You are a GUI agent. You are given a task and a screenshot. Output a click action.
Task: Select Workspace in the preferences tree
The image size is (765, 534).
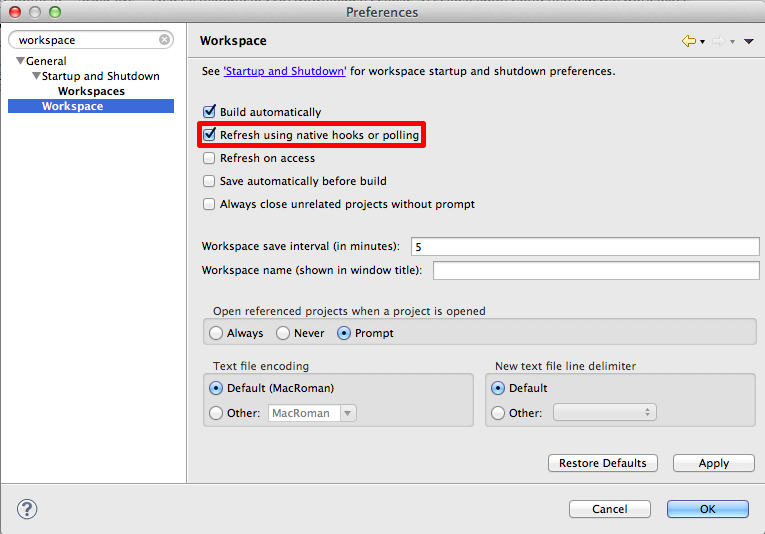tap(72, 106)
